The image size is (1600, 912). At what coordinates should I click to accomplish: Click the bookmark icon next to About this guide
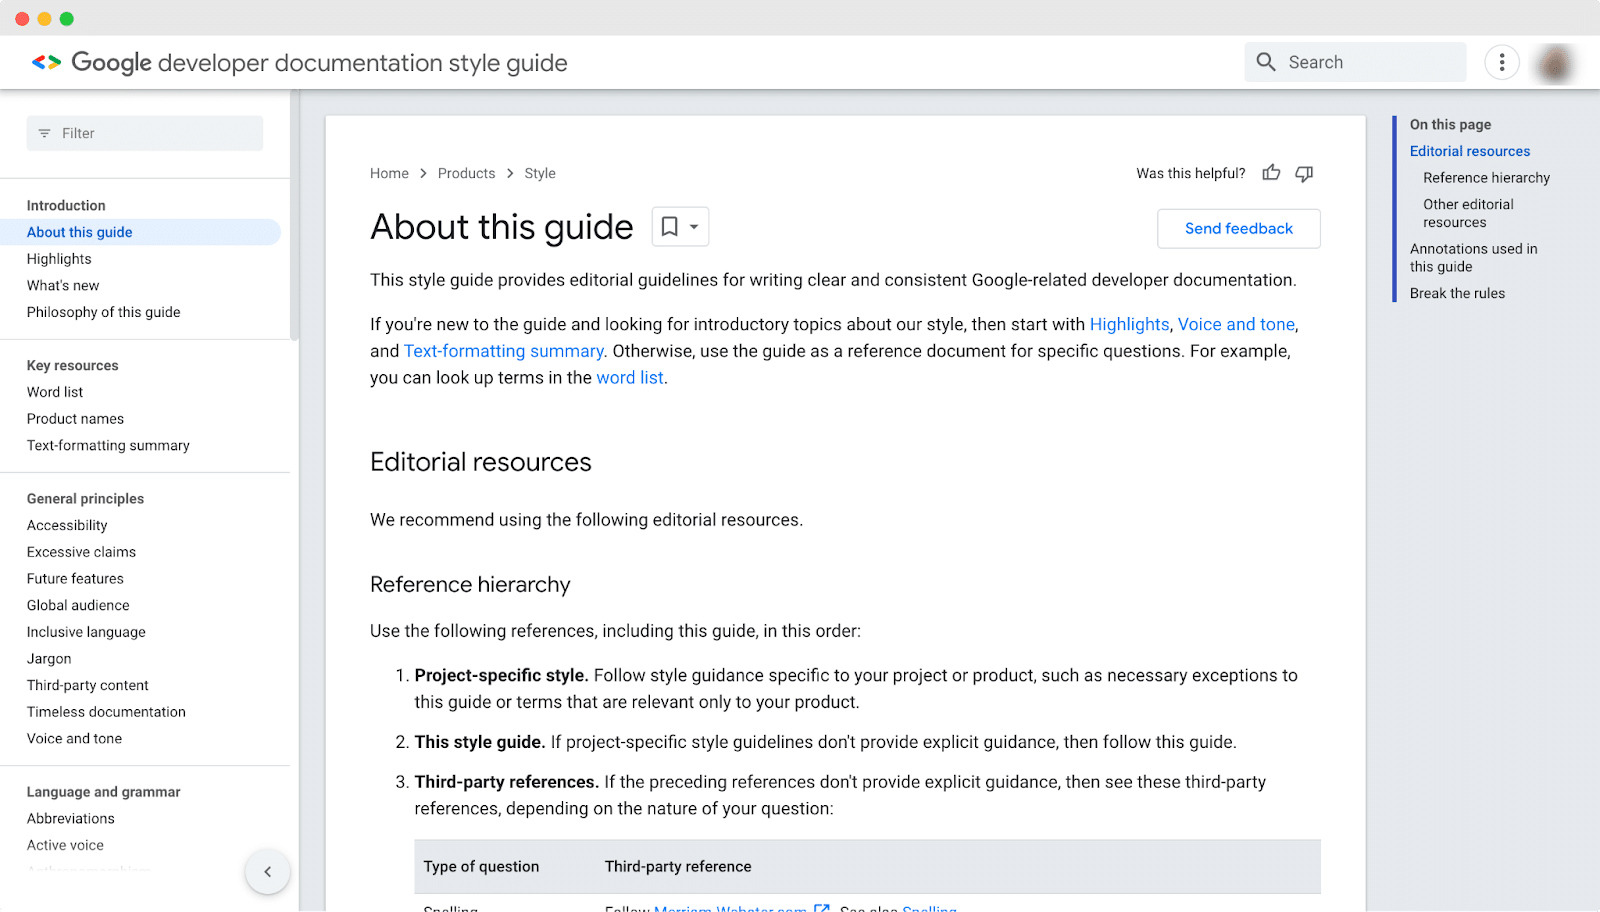668,226
